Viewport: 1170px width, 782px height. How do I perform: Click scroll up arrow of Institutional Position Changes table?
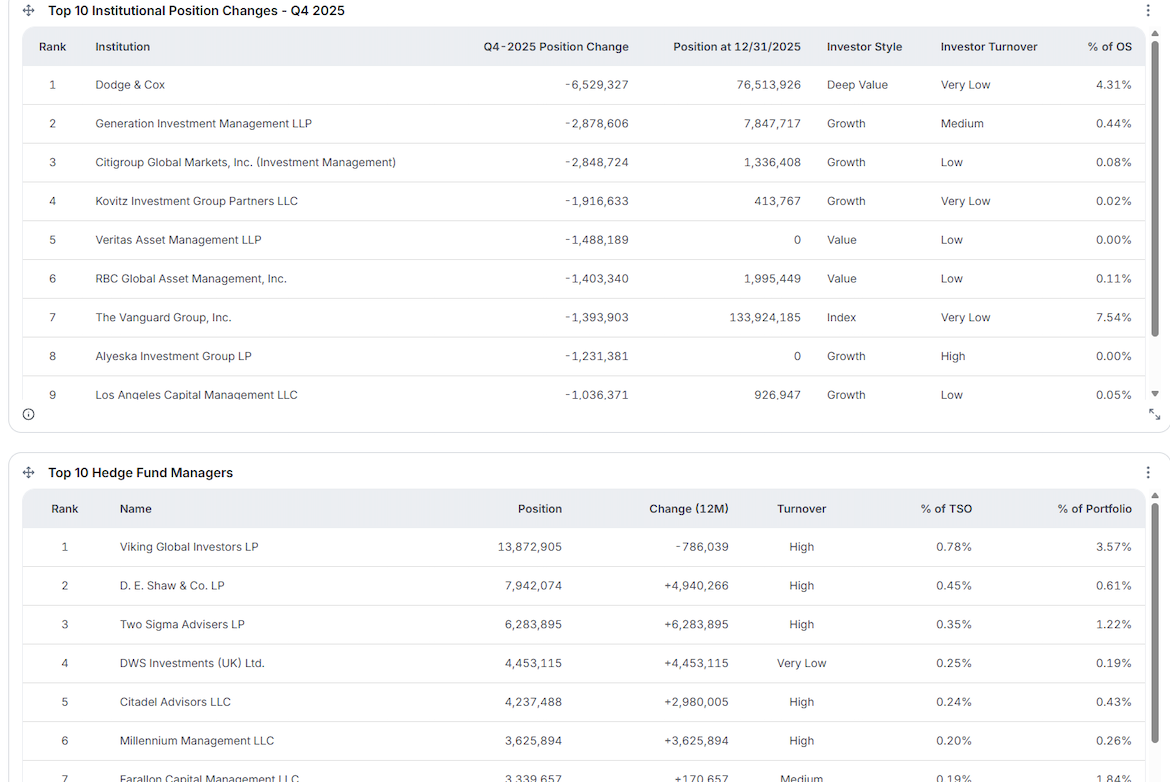(x=1155, y=34)
